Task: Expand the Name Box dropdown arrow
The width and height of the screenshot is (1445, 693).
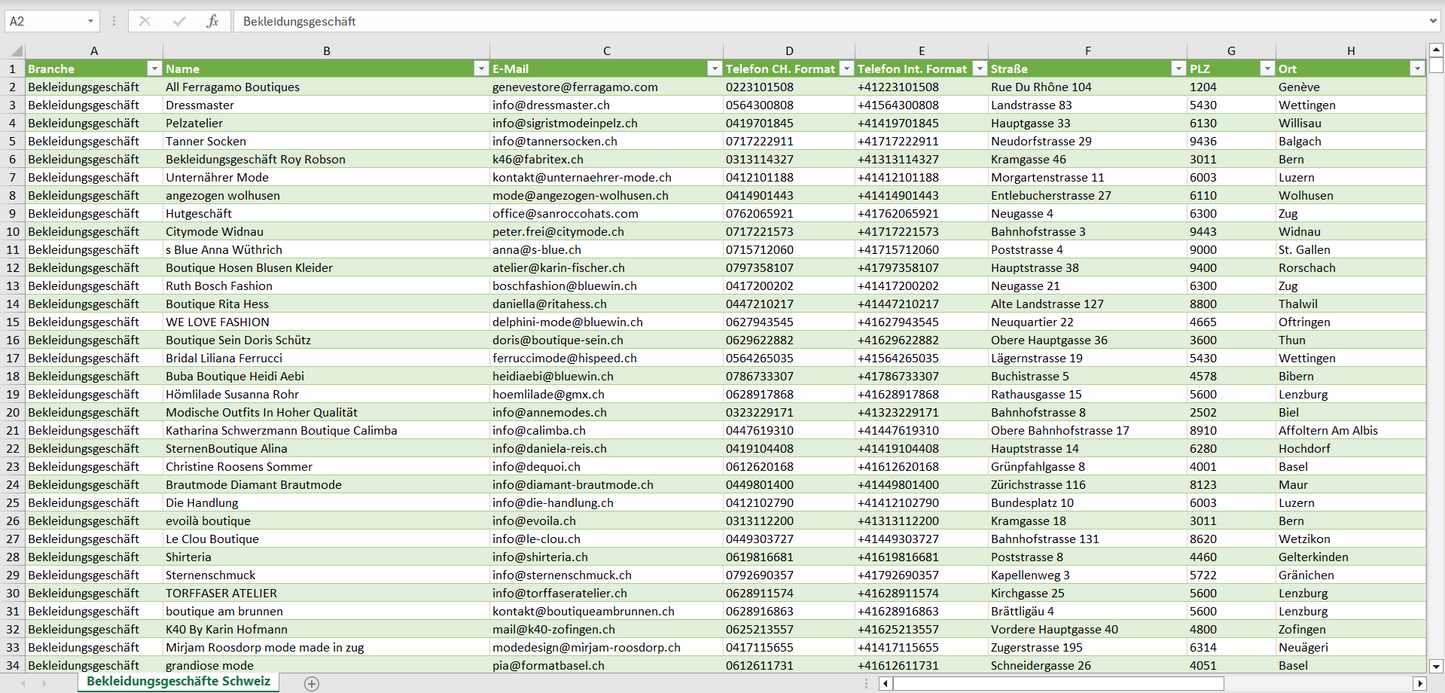Action: point(90,21)
